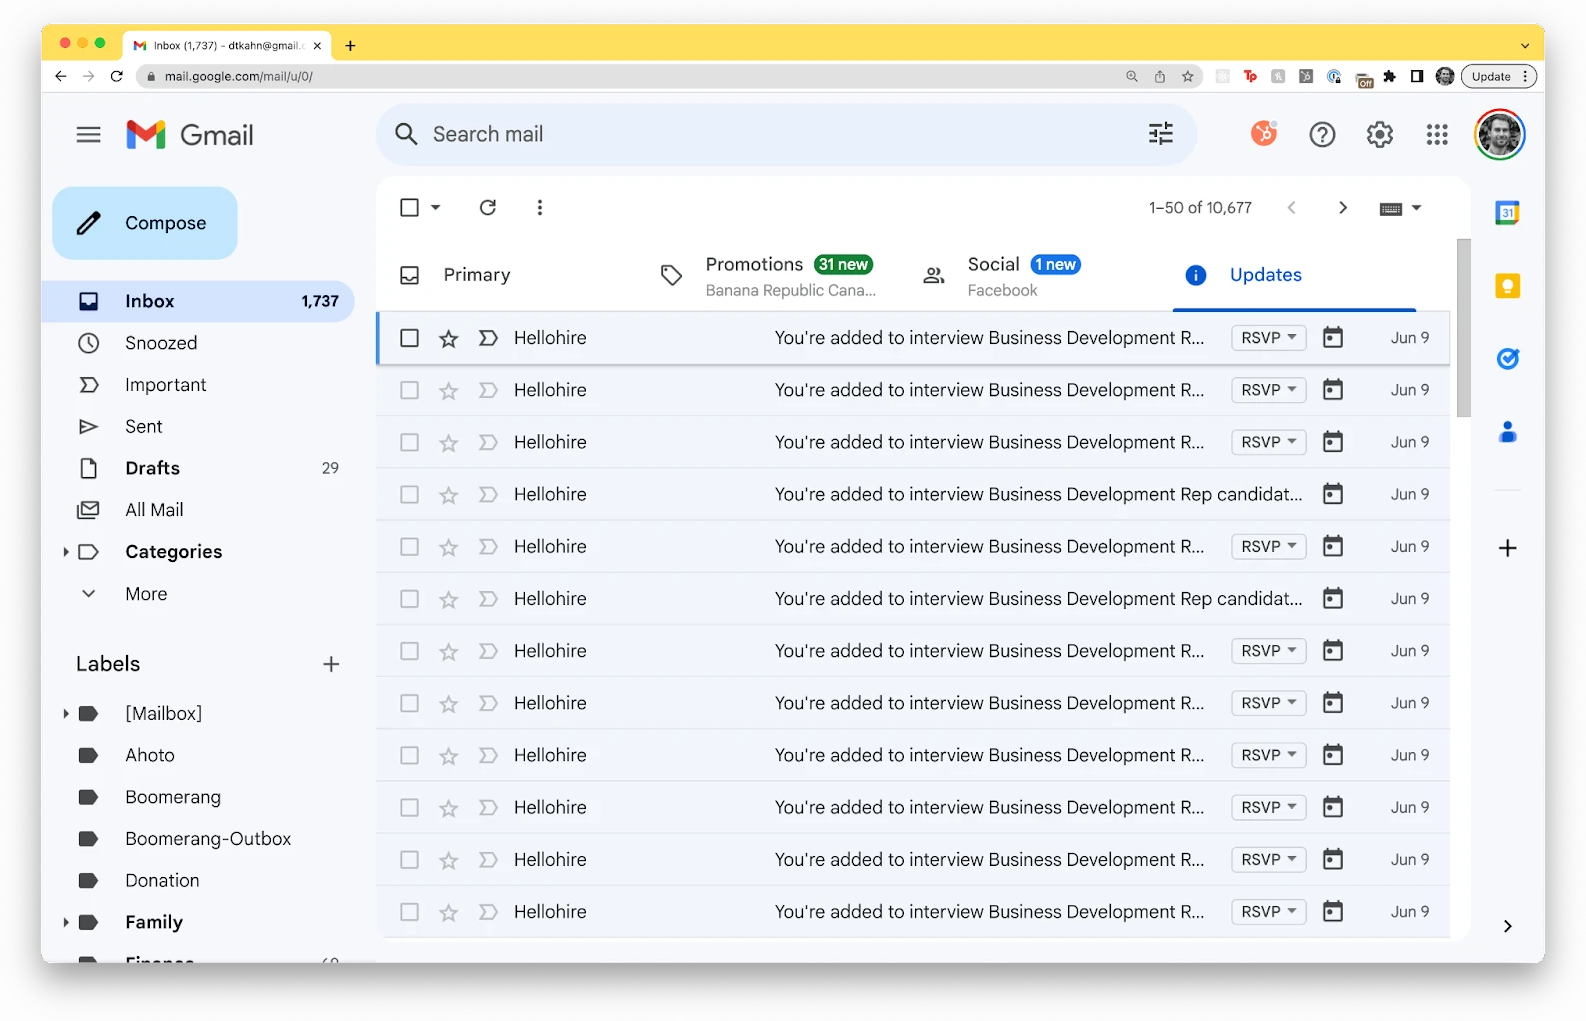1586x1021 pixels.
Task: Select the last visible Hellohire email checkbox
Action: point(409,912)
